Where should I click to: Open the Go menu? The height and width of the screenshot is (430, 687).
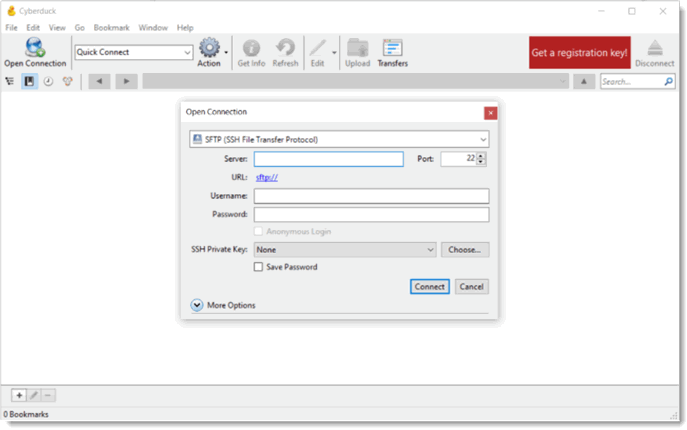[x=79, y=28]
